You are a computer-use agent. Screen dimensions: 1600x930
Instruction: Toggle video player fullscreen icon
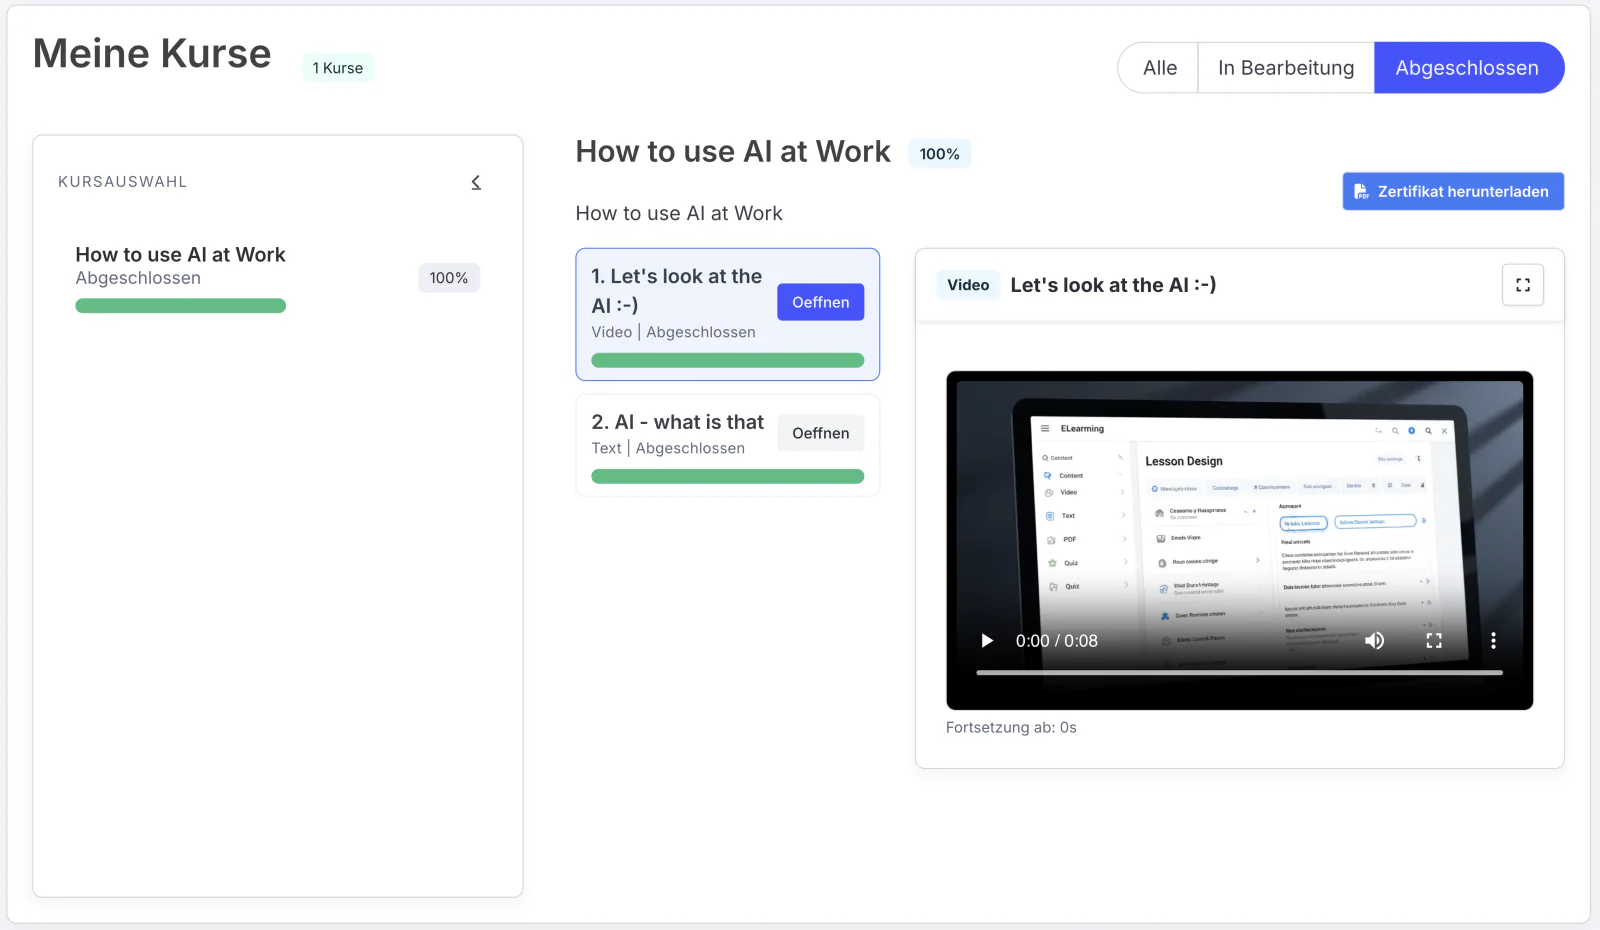(1434, 641)
